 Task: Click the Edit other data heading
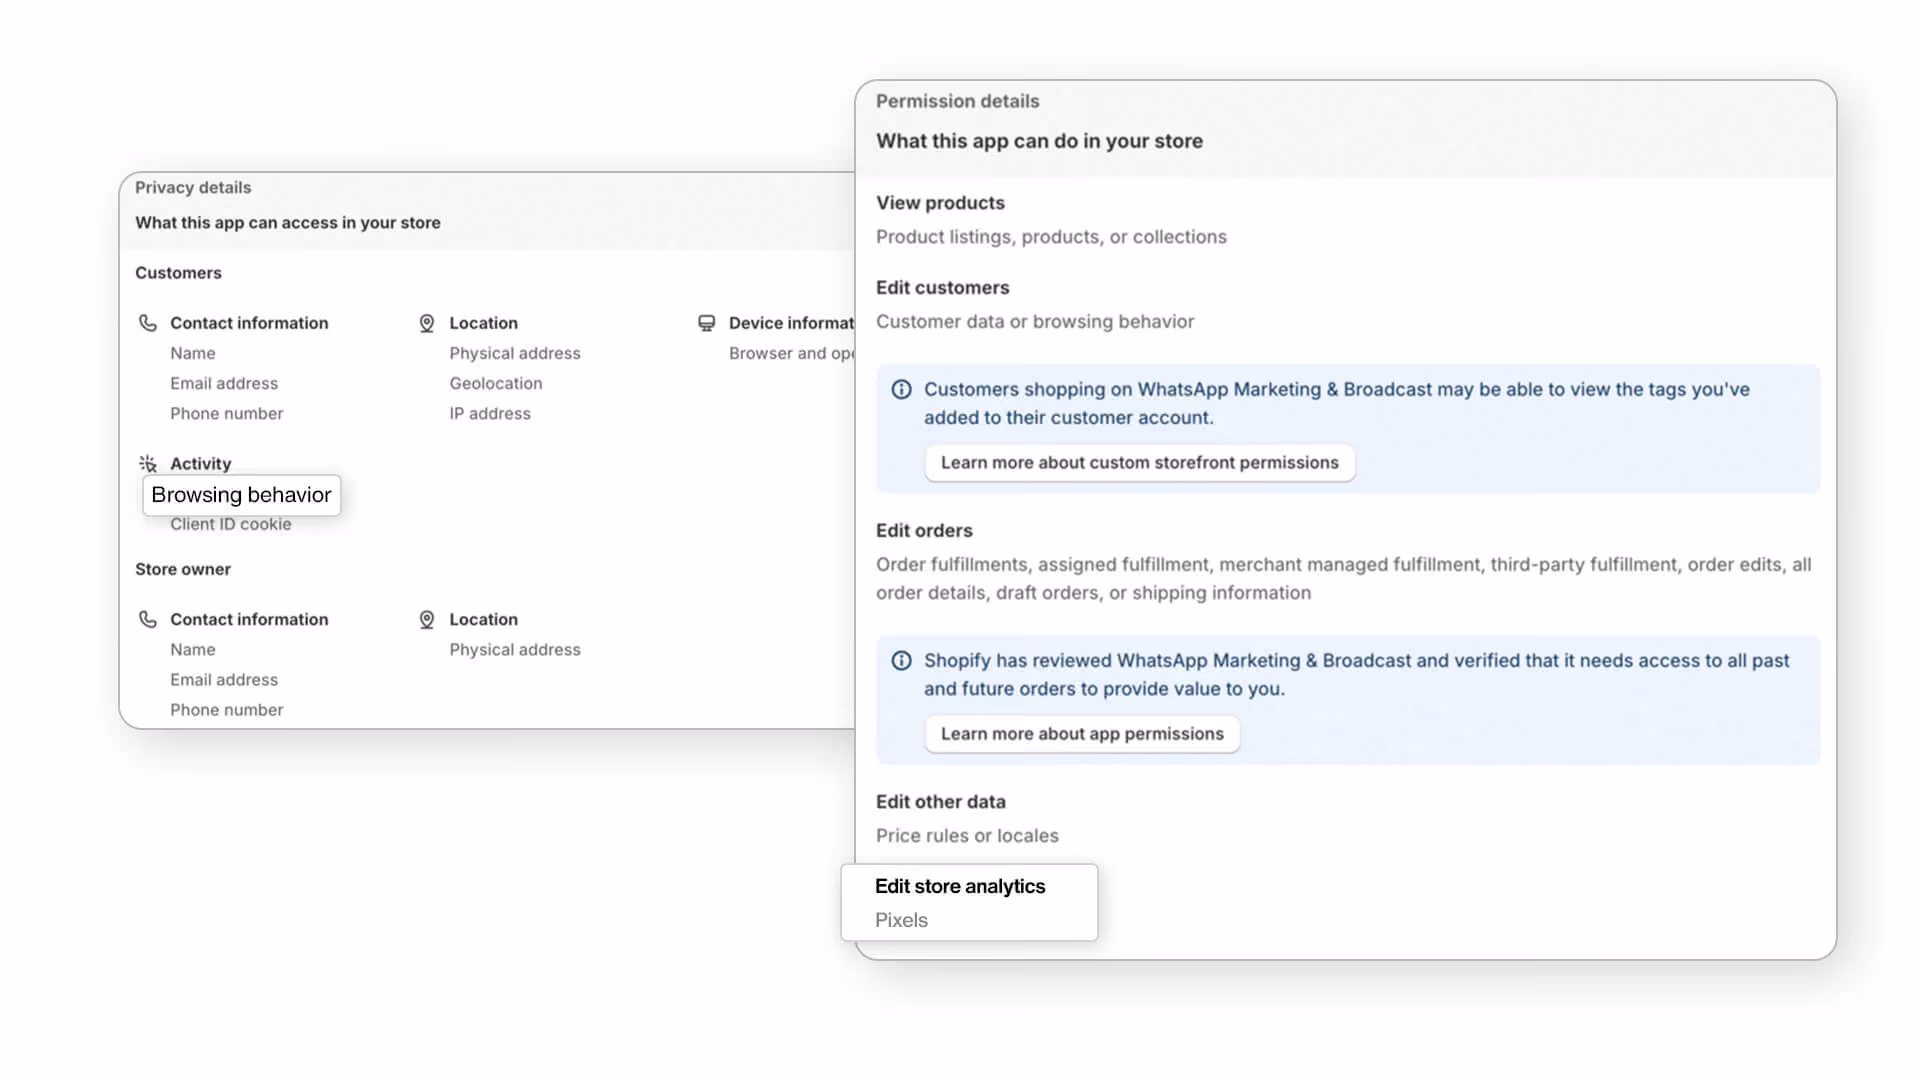941,801
